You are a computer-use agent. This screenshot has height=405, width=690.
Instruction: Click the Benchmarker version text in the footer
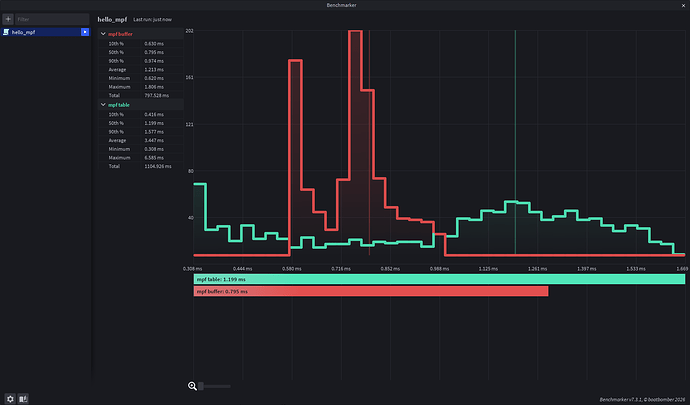[642, 400]
